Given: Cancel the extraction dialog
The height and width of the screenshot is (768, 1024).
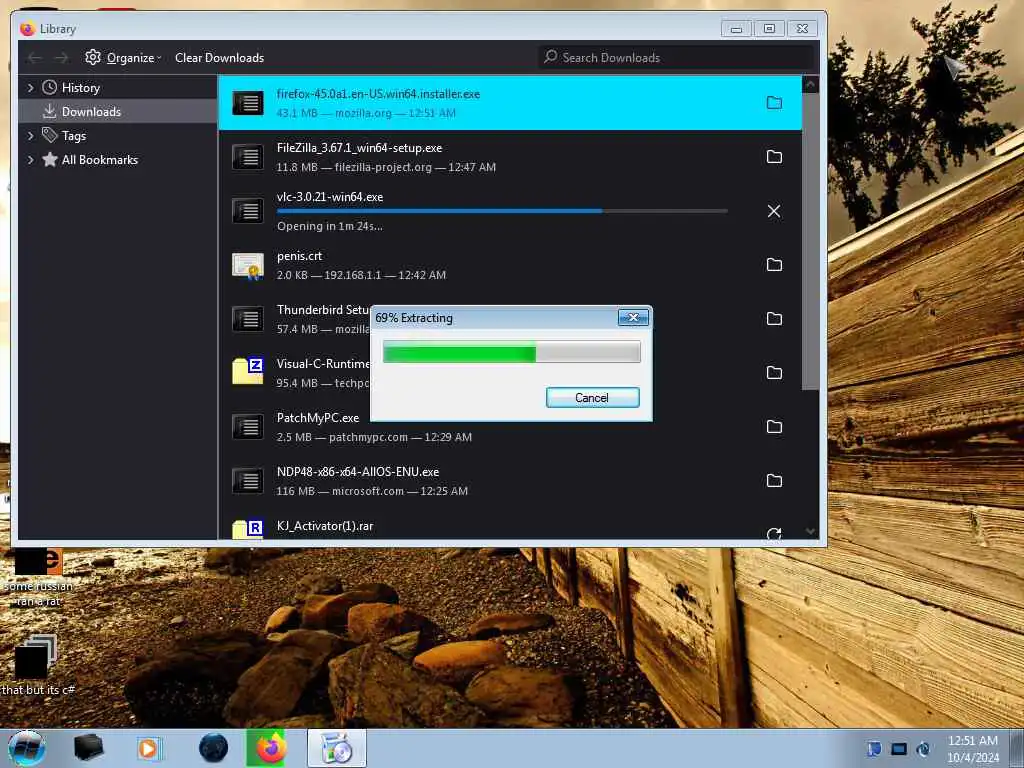Looking at the screenshot, I should [x=592, y=398].
